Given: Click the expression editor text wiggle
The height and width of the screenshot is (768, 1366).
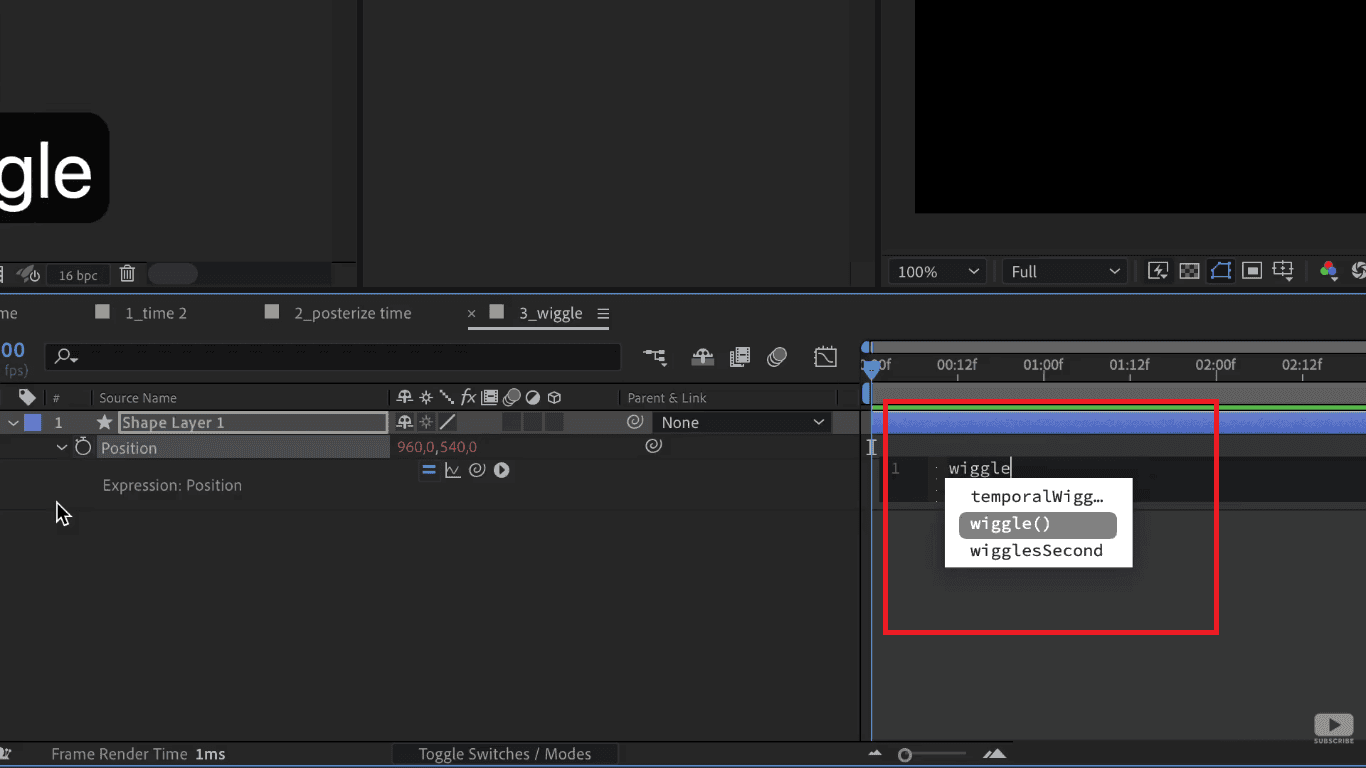Looking at the screenshot, I should (x=979, y=468).
